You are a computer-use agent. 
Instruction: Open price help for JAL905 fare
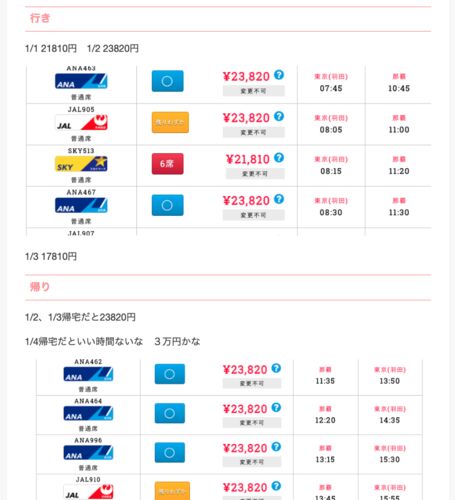click(279, 116)
